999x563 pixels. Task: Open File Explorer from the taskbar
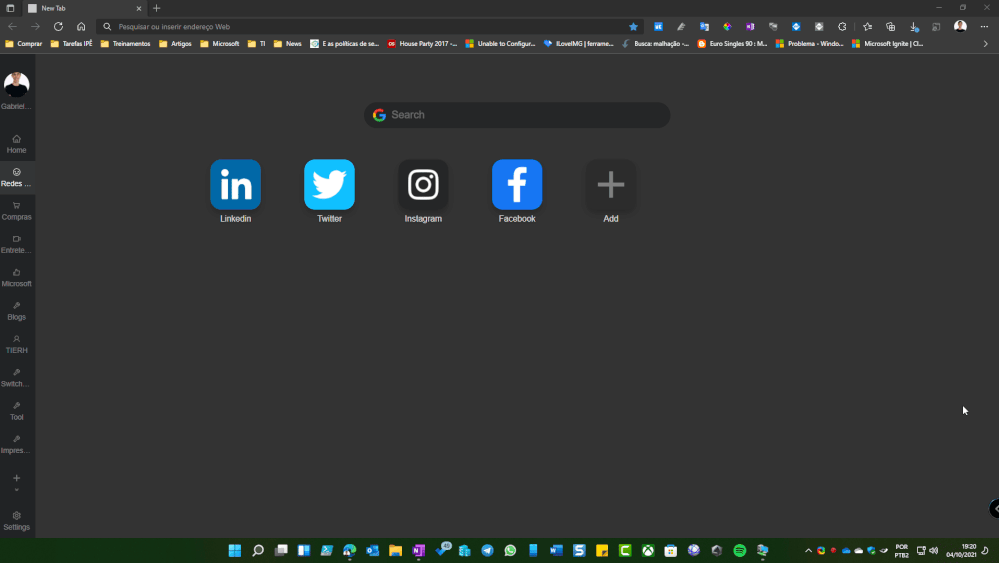pos(395,550)
